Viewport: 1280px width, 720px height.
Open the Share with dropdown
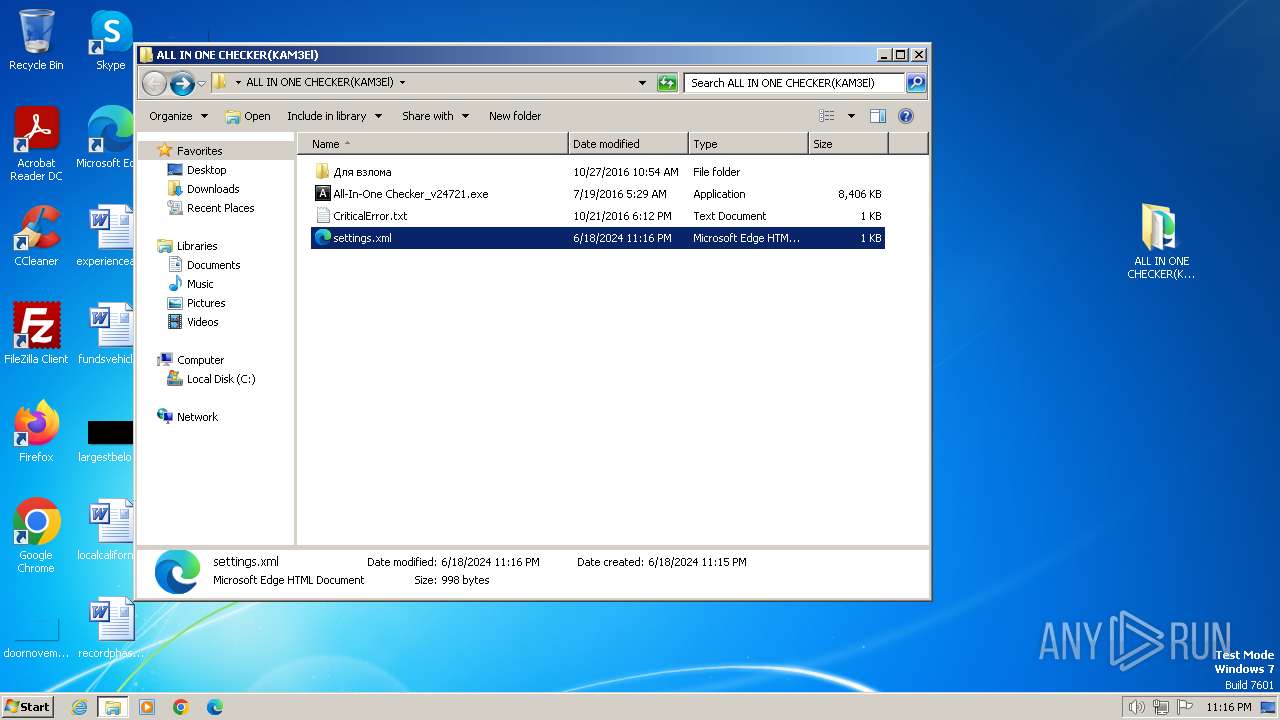435,116
